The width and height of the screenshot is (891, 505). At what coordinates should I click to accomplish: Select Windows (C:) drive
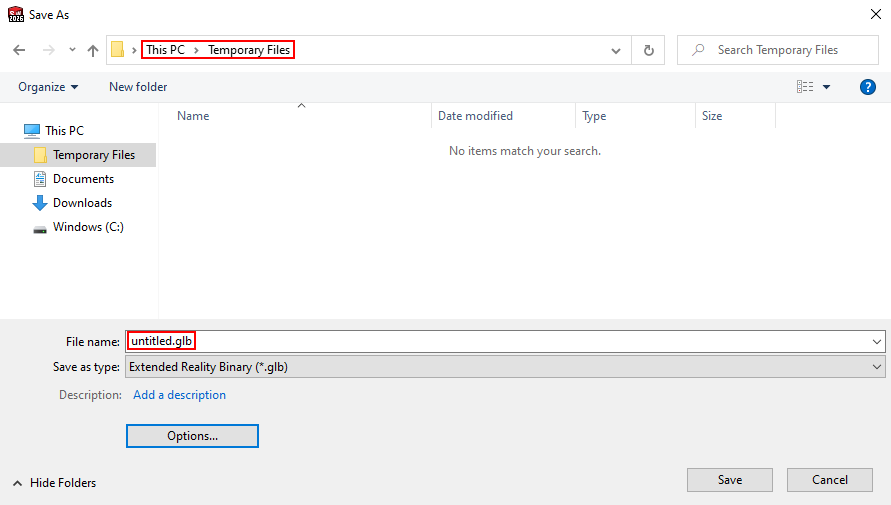(x=88, y=227)
